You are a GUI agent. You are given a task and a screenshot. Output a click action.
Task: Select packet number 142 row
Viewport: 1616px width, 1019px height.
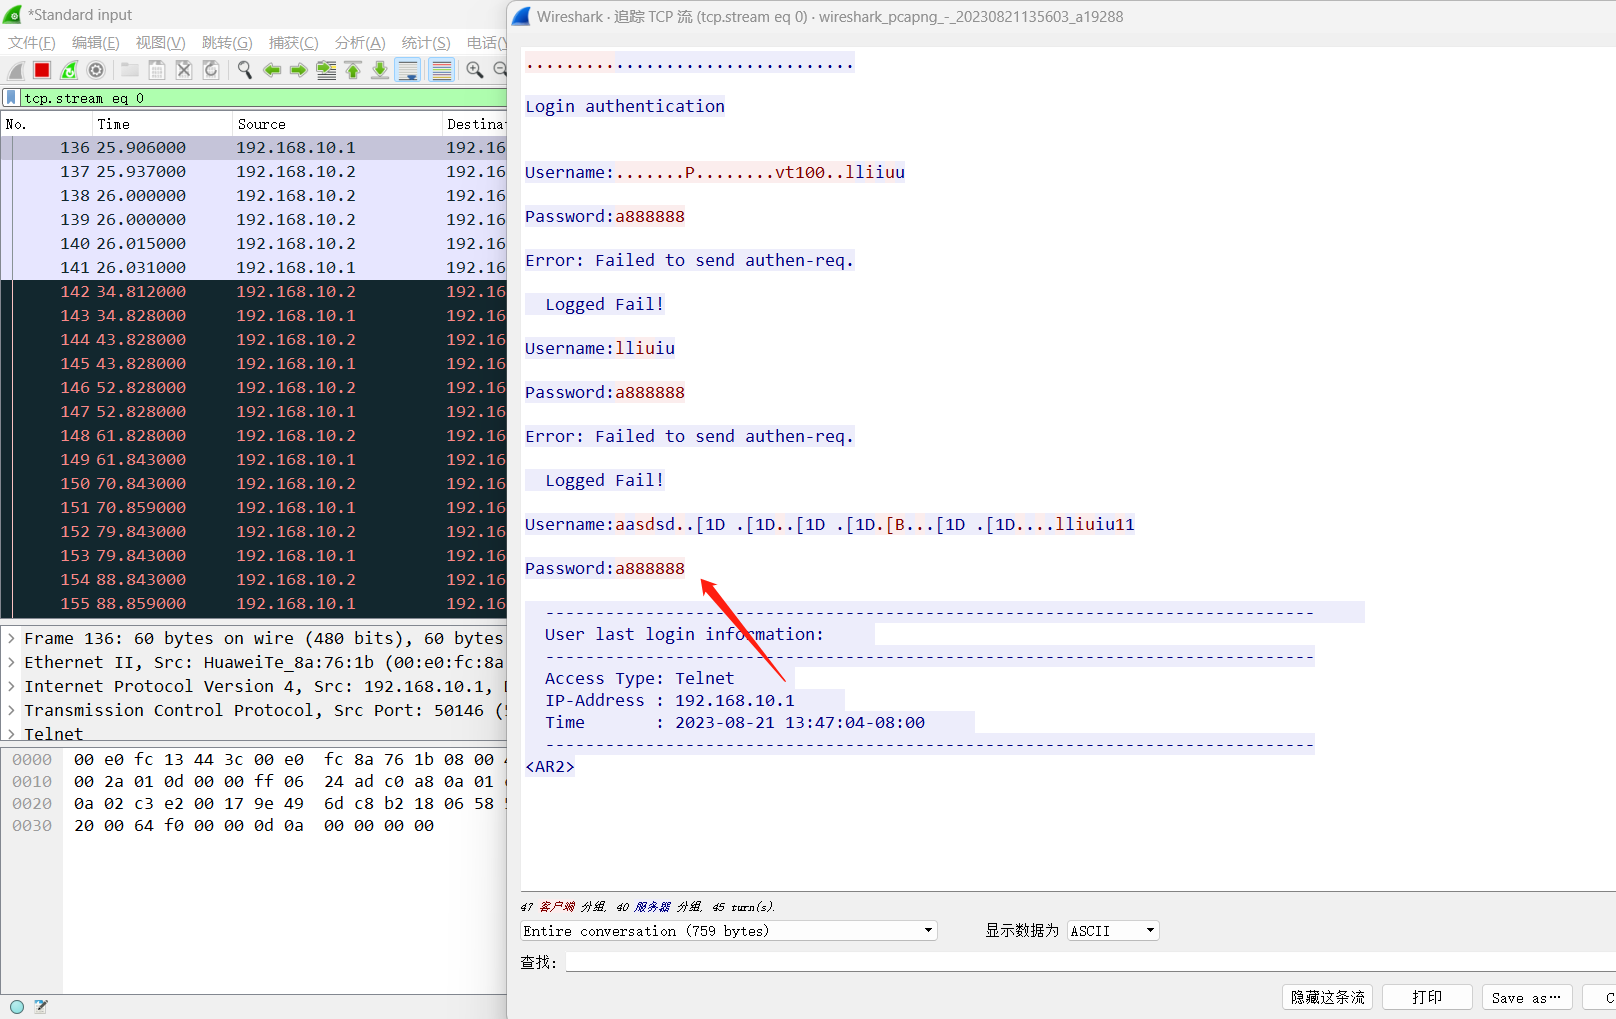254,292
